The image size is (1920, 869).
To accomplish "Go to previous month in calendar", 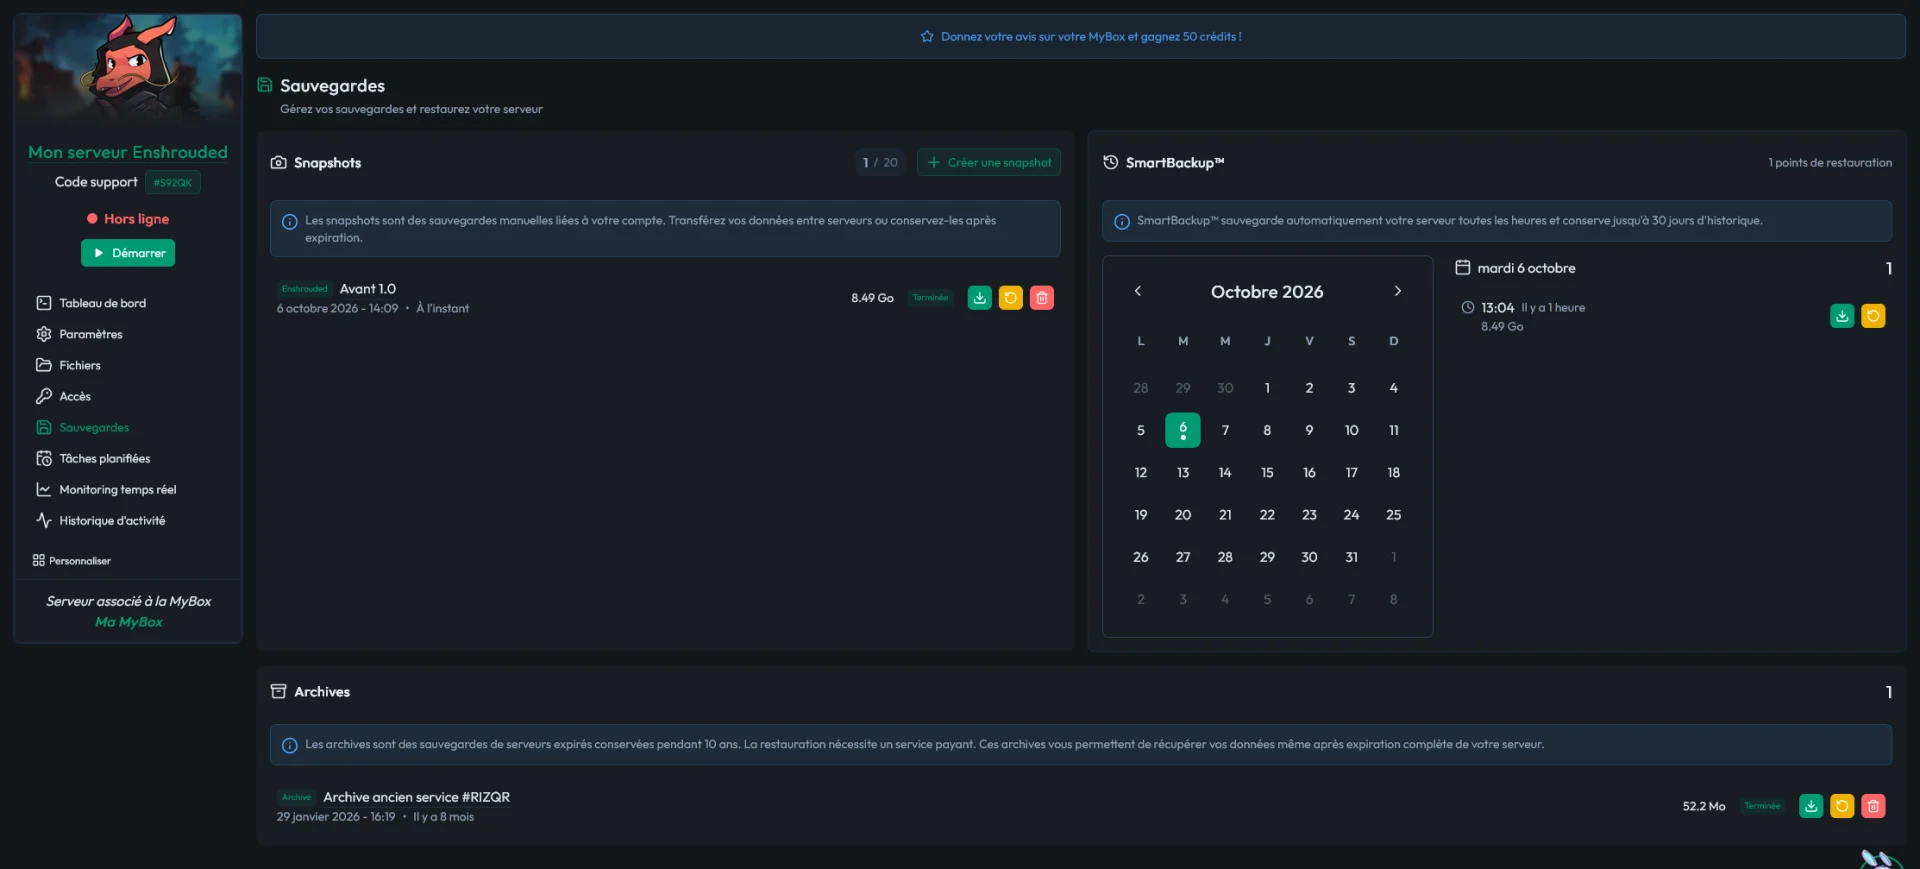I will pos(1137,291).
